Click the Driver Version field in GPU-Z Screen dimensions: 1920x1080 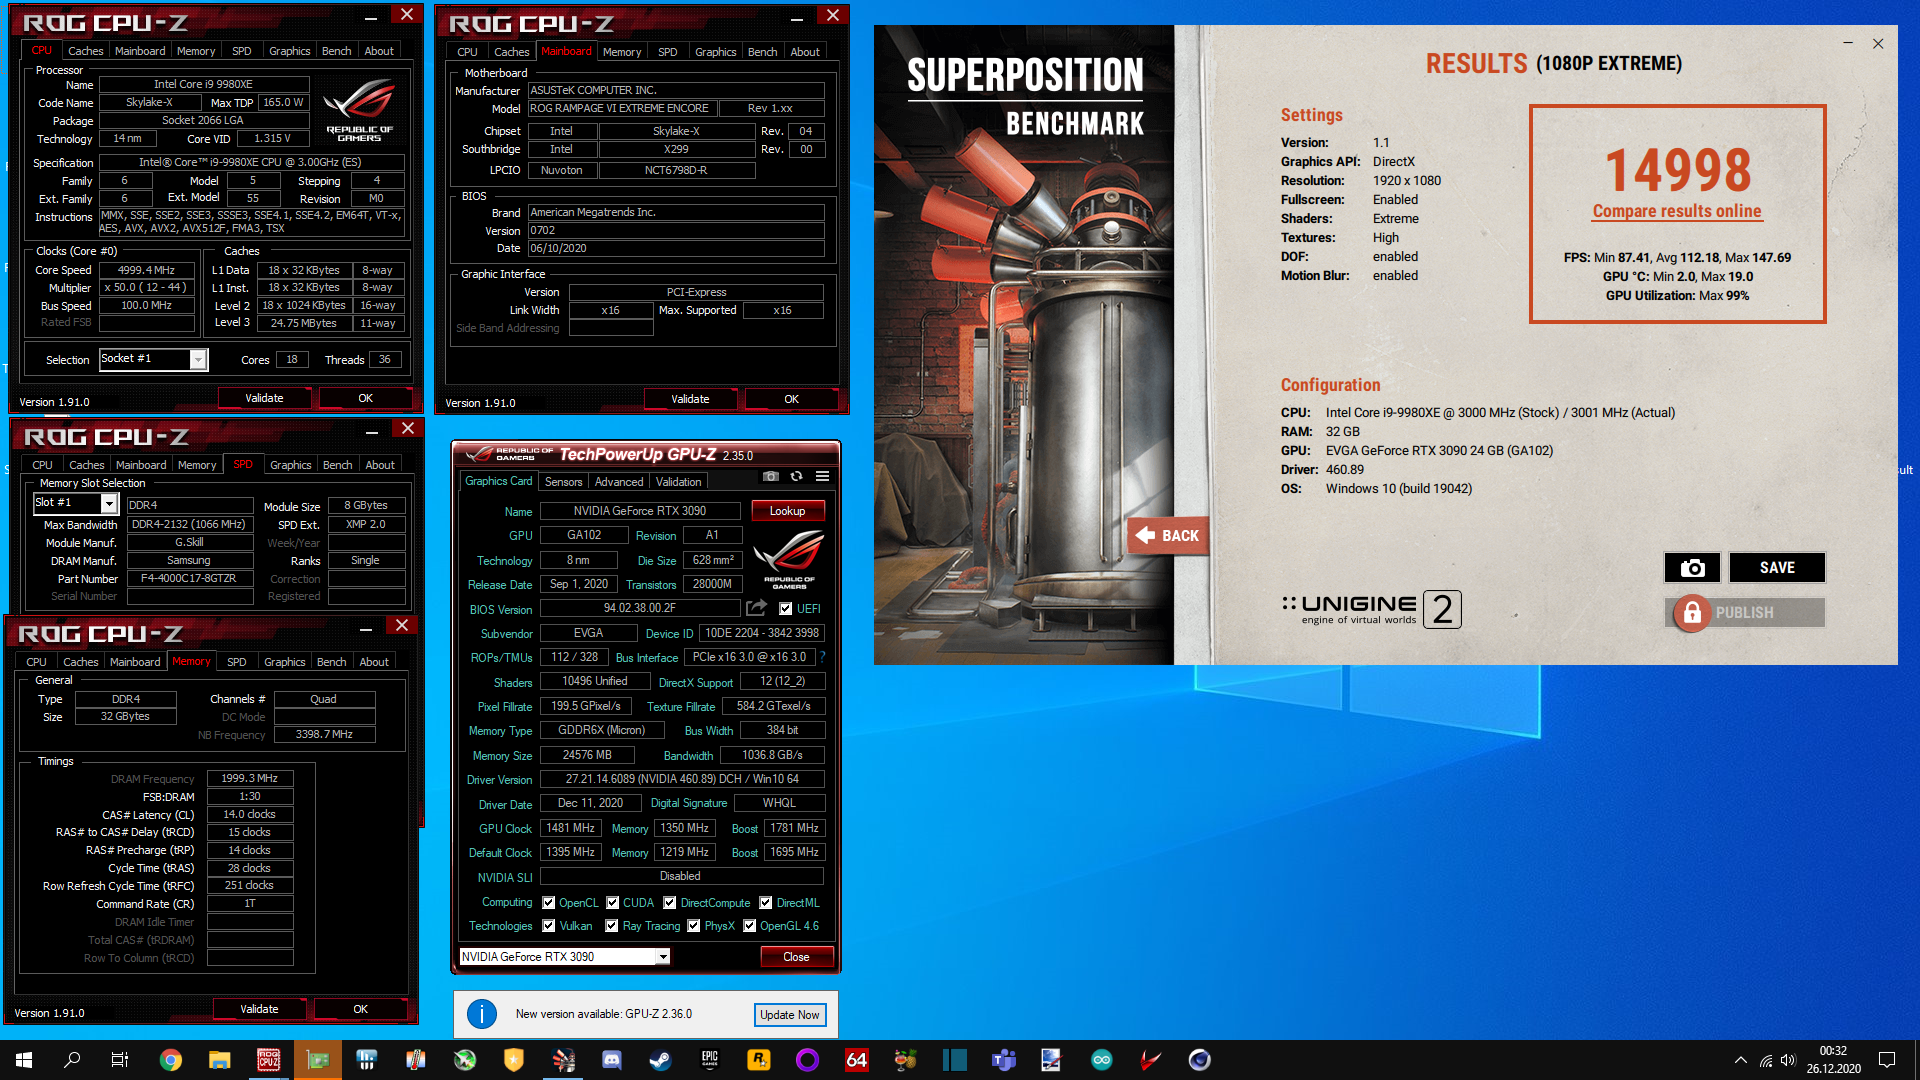tap(682, 779)
